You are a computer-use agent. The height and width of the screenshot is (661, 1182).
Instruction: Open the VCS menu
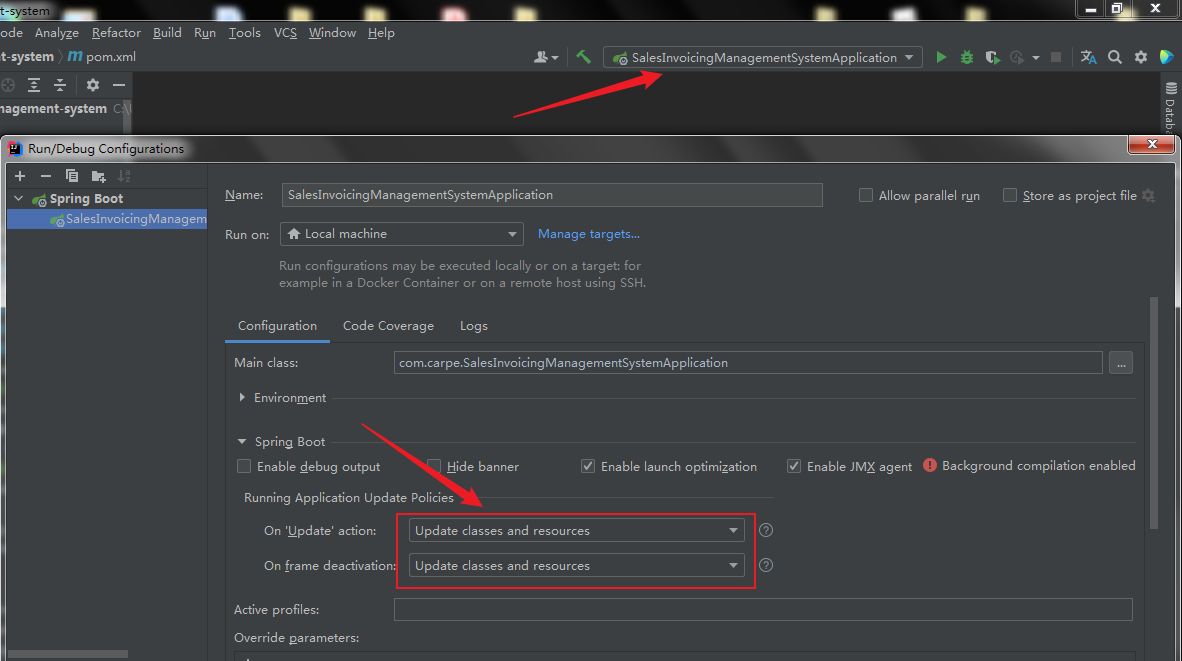coord(285,32)
